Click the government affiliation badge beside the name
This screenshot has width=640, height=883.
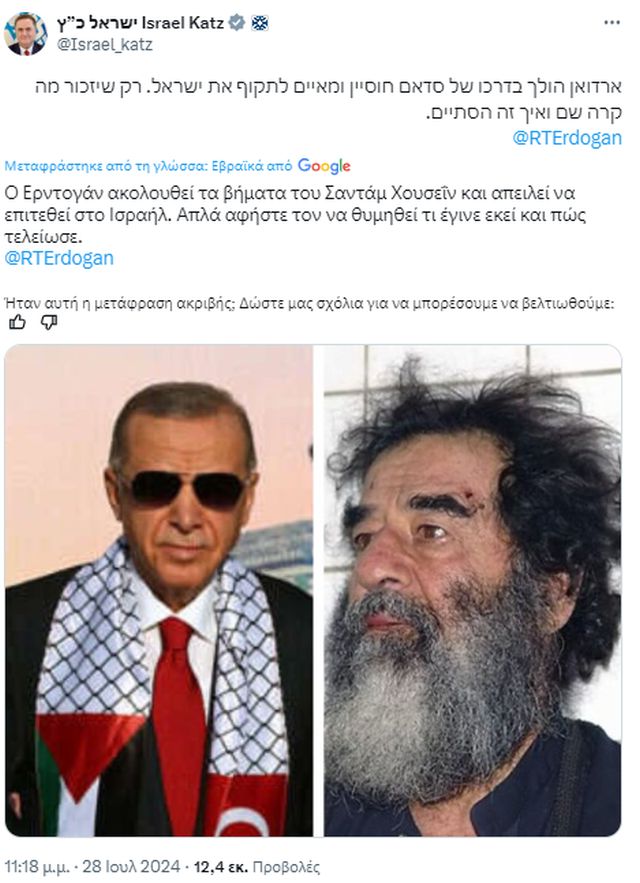coord(260,23)
